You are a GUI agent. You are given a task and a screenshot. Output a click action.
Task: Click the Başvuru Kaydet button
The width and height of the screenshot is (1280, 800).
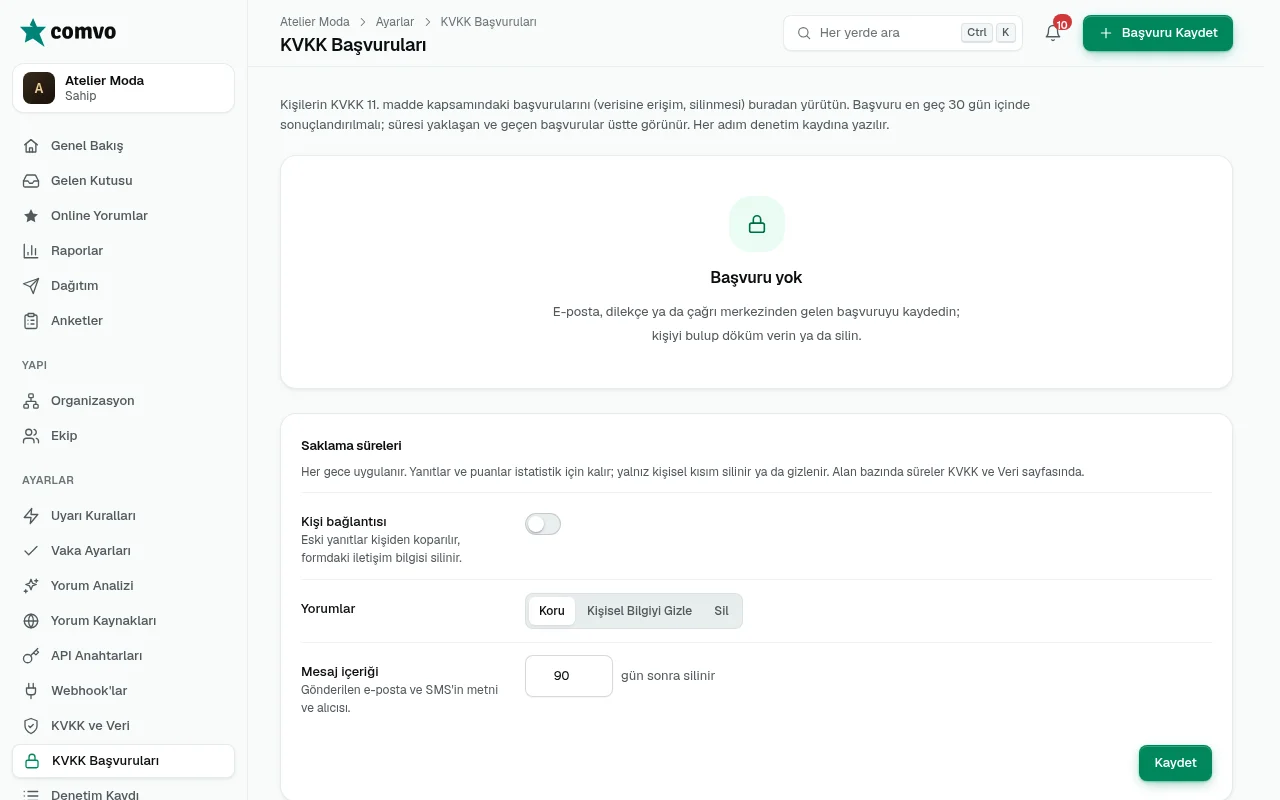coord(1158,33)
